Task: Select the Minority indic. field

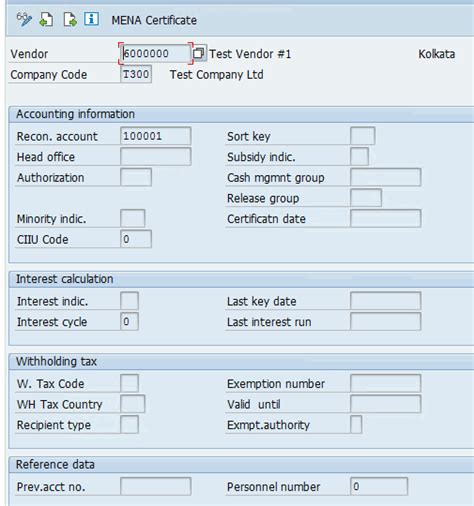Action: 133,219
